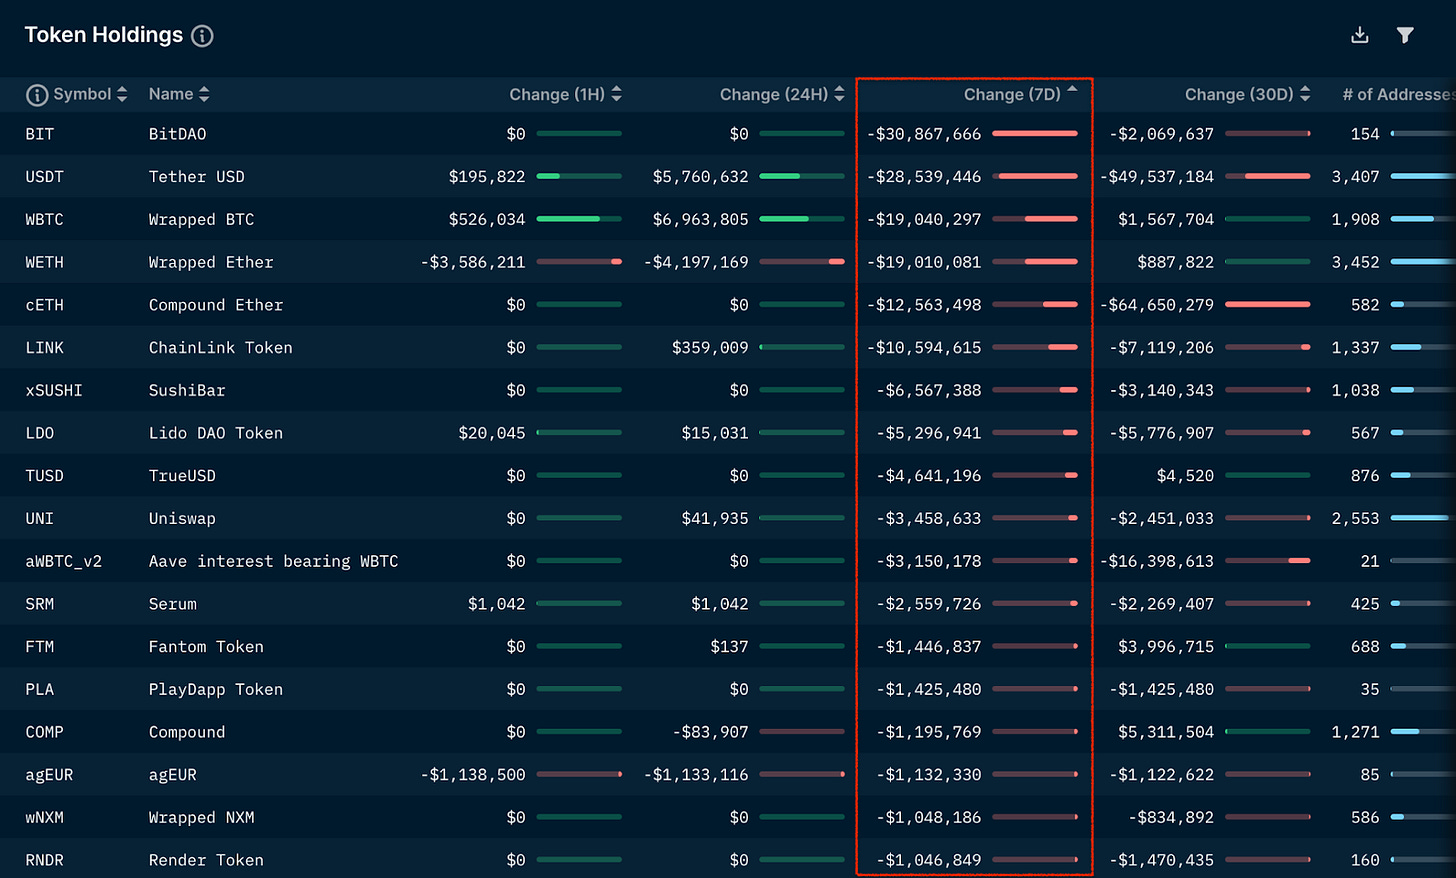This screenshot has height=878, width=1456.
Task: Click BIT row 7D change bar
Action: (x=1035, y=133)
